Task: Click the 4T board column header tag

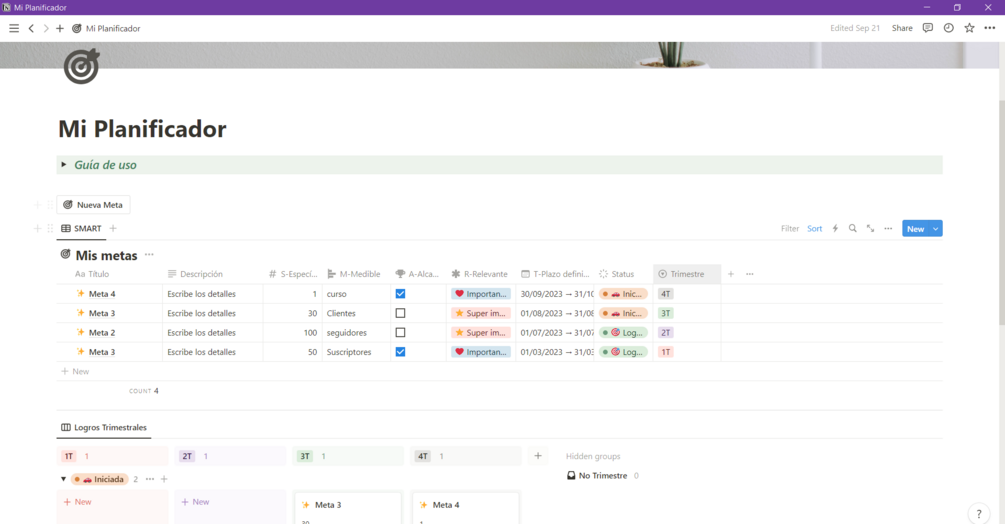Action: coord(422,456)
